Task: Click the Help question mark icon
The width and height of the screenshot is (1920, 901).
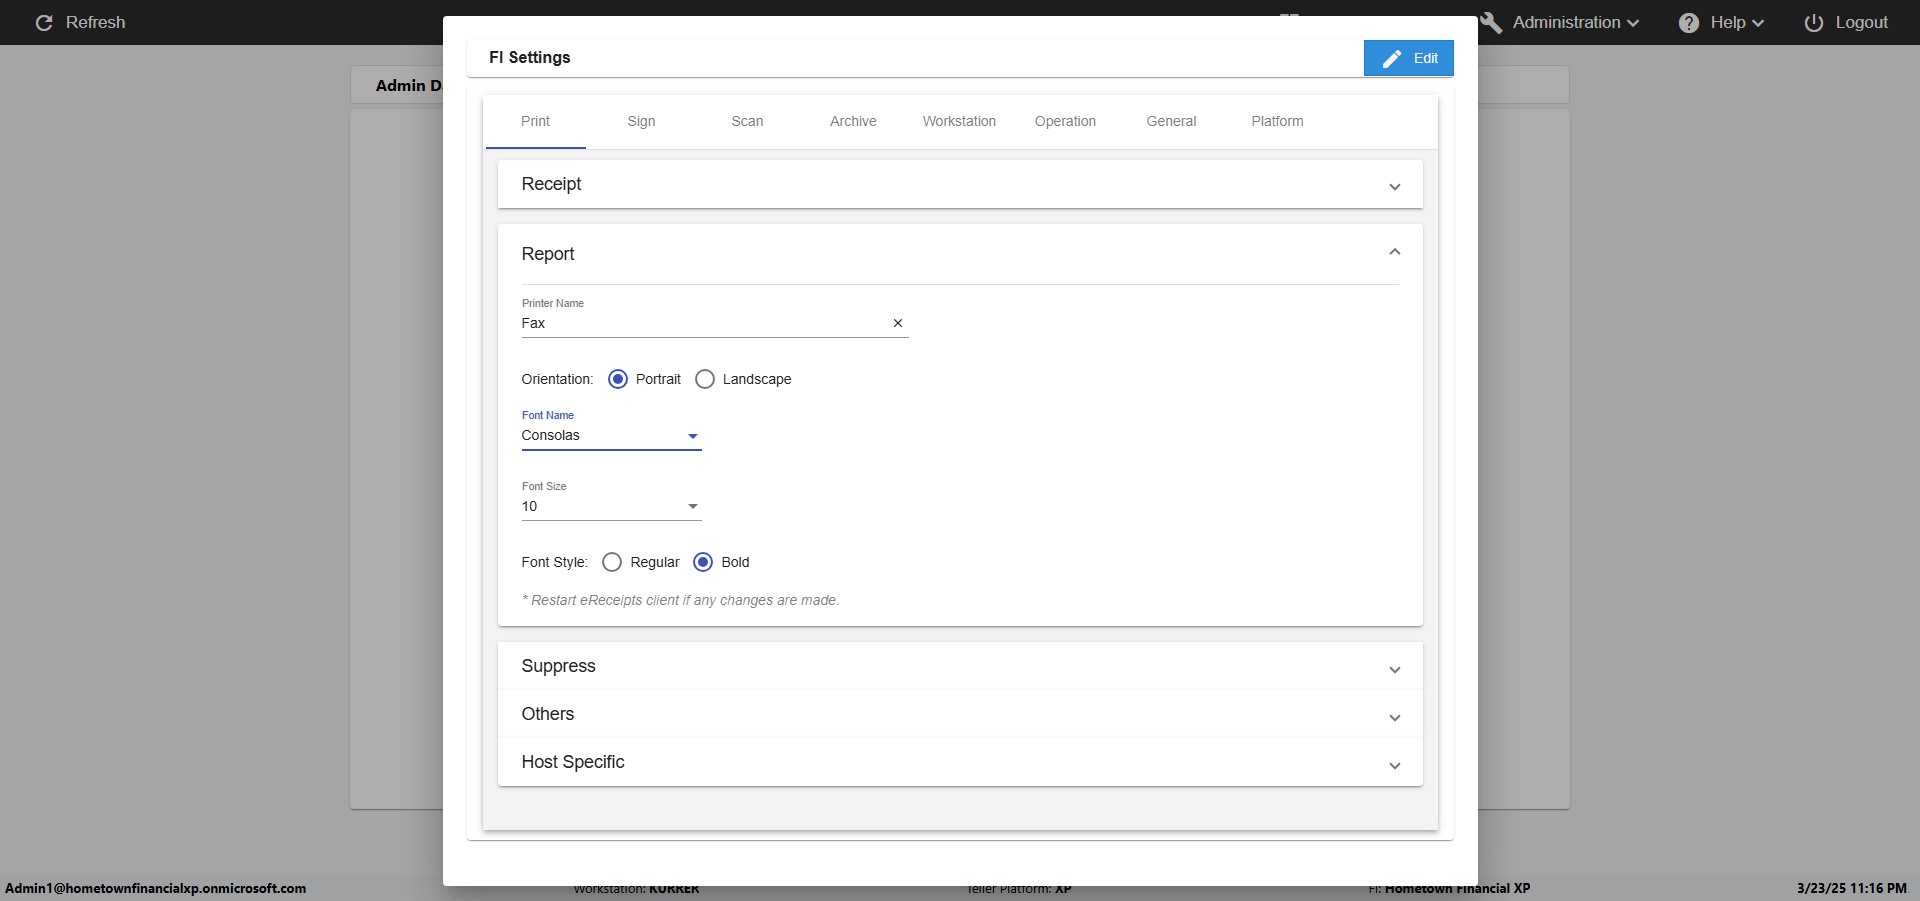Action: pos(1688,23)
